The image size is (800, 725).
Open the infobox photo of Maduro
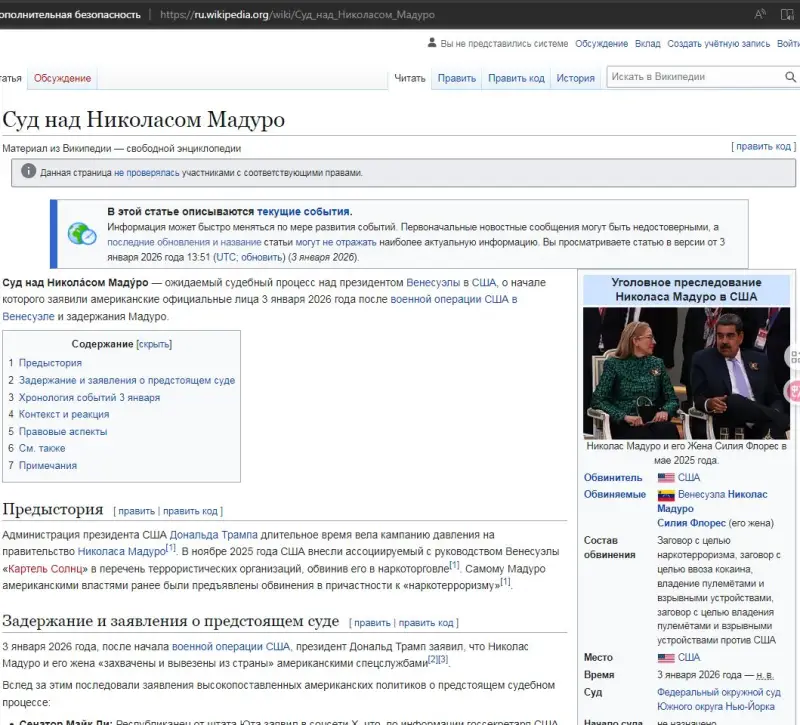coord(686,373)
